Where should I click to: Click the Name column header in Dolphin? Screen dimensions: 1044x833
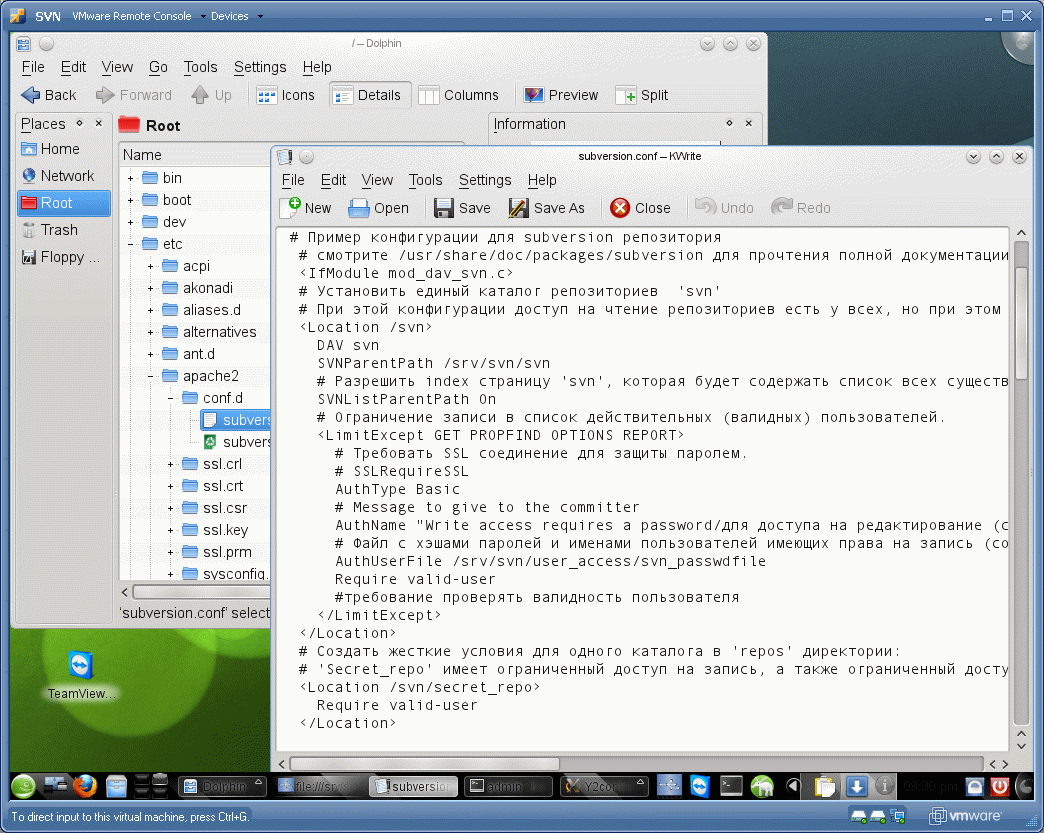click(x=195, y=155)
